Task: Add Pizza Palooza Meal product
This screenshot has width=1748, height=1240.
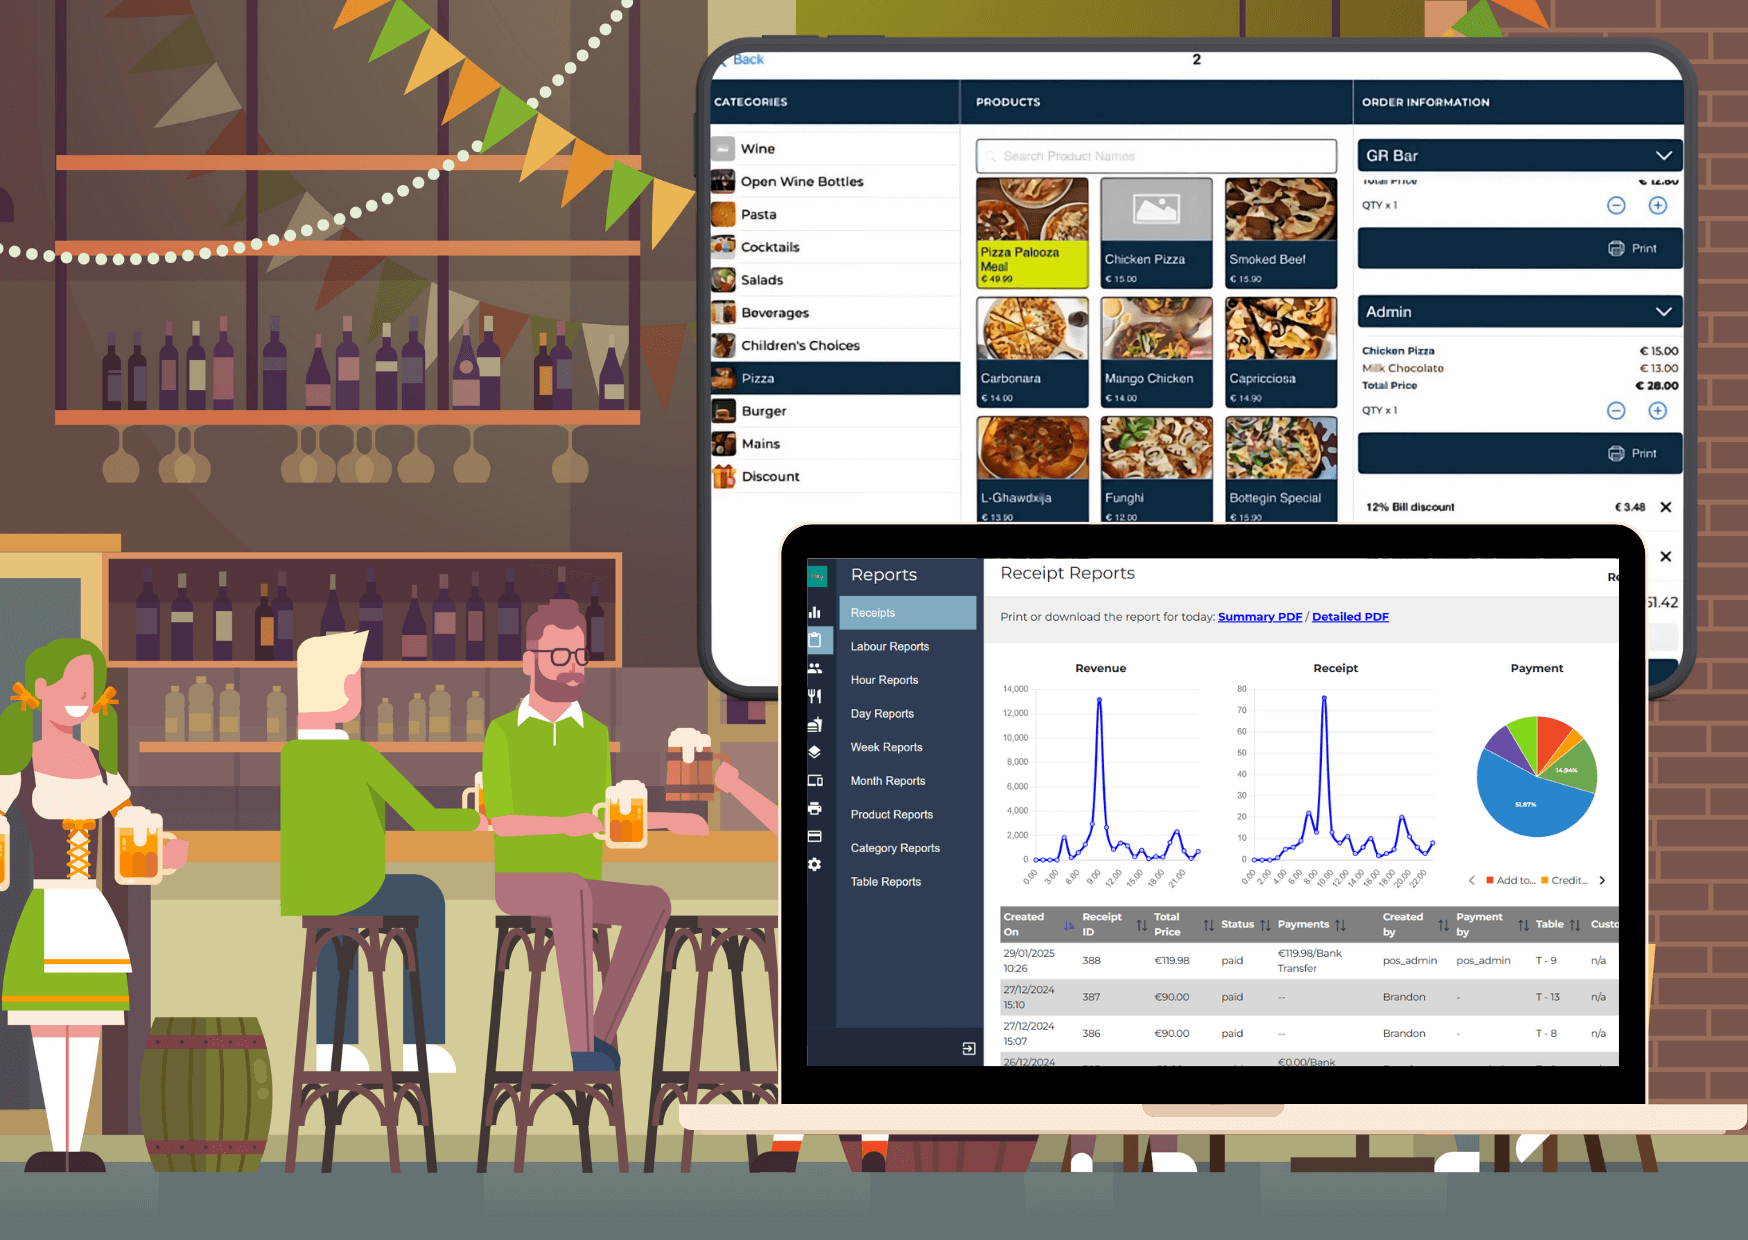Action: [x=1032, y=233]
